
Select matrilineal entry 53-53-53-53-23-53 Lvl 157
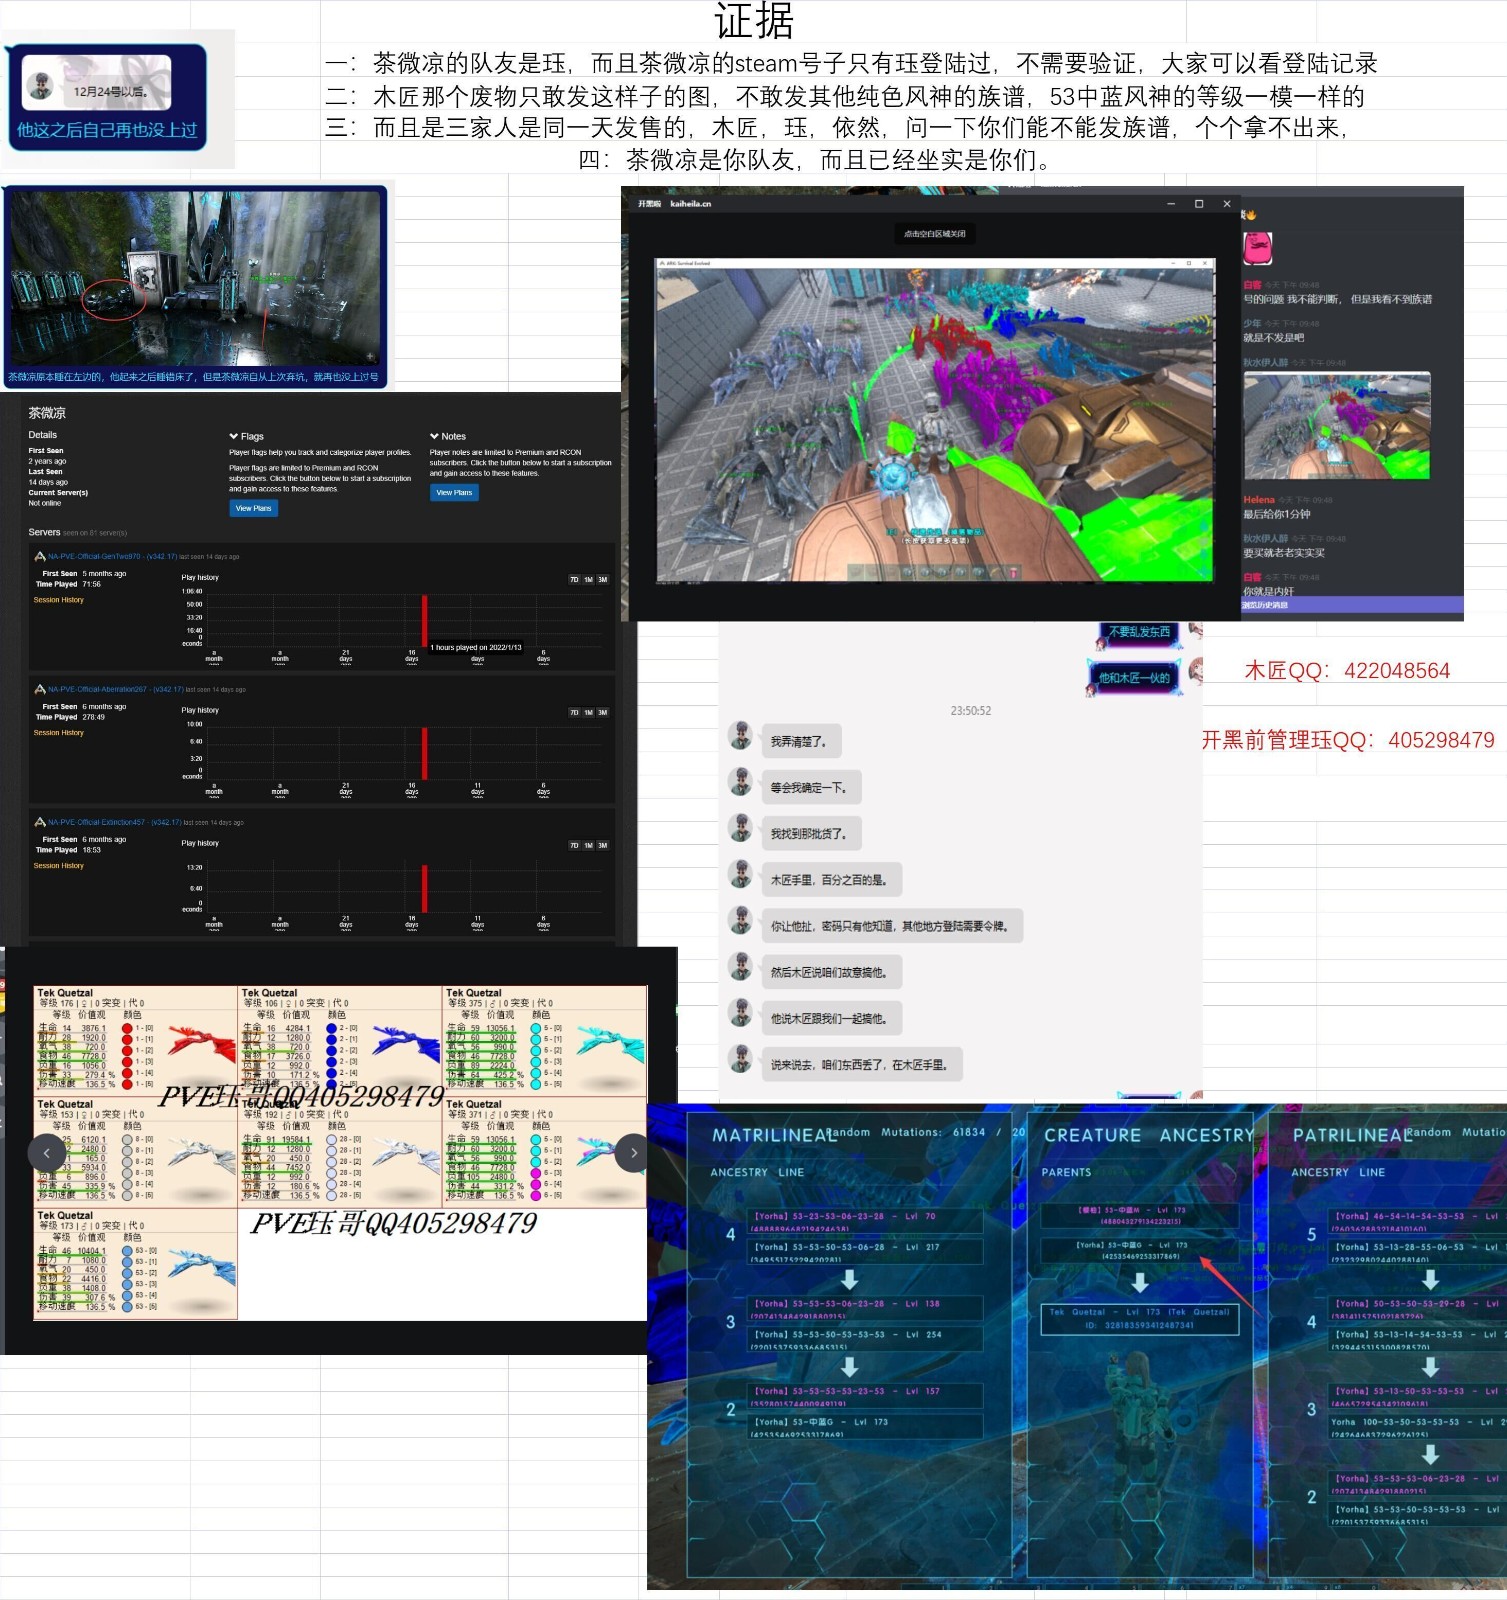[x=866, y=1395]
